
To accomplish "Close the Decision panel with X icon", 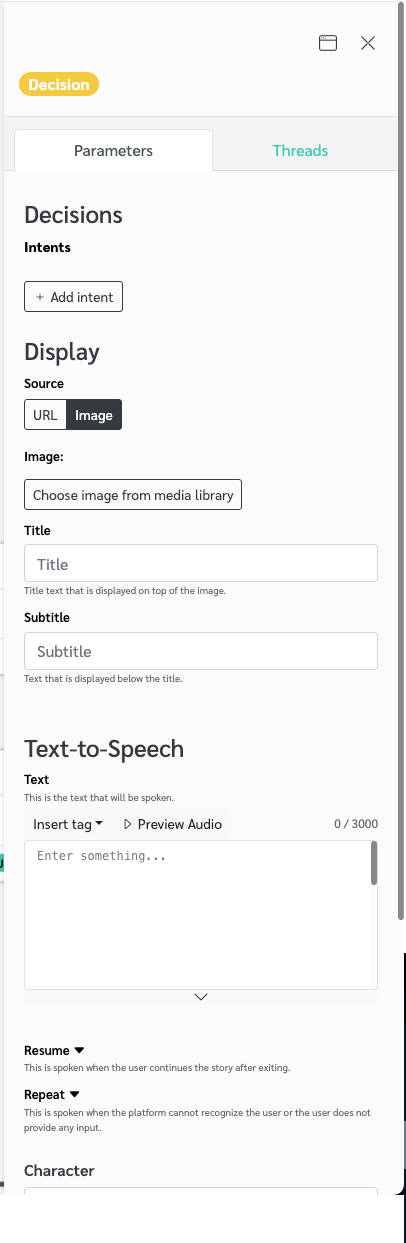I will 368,43.
